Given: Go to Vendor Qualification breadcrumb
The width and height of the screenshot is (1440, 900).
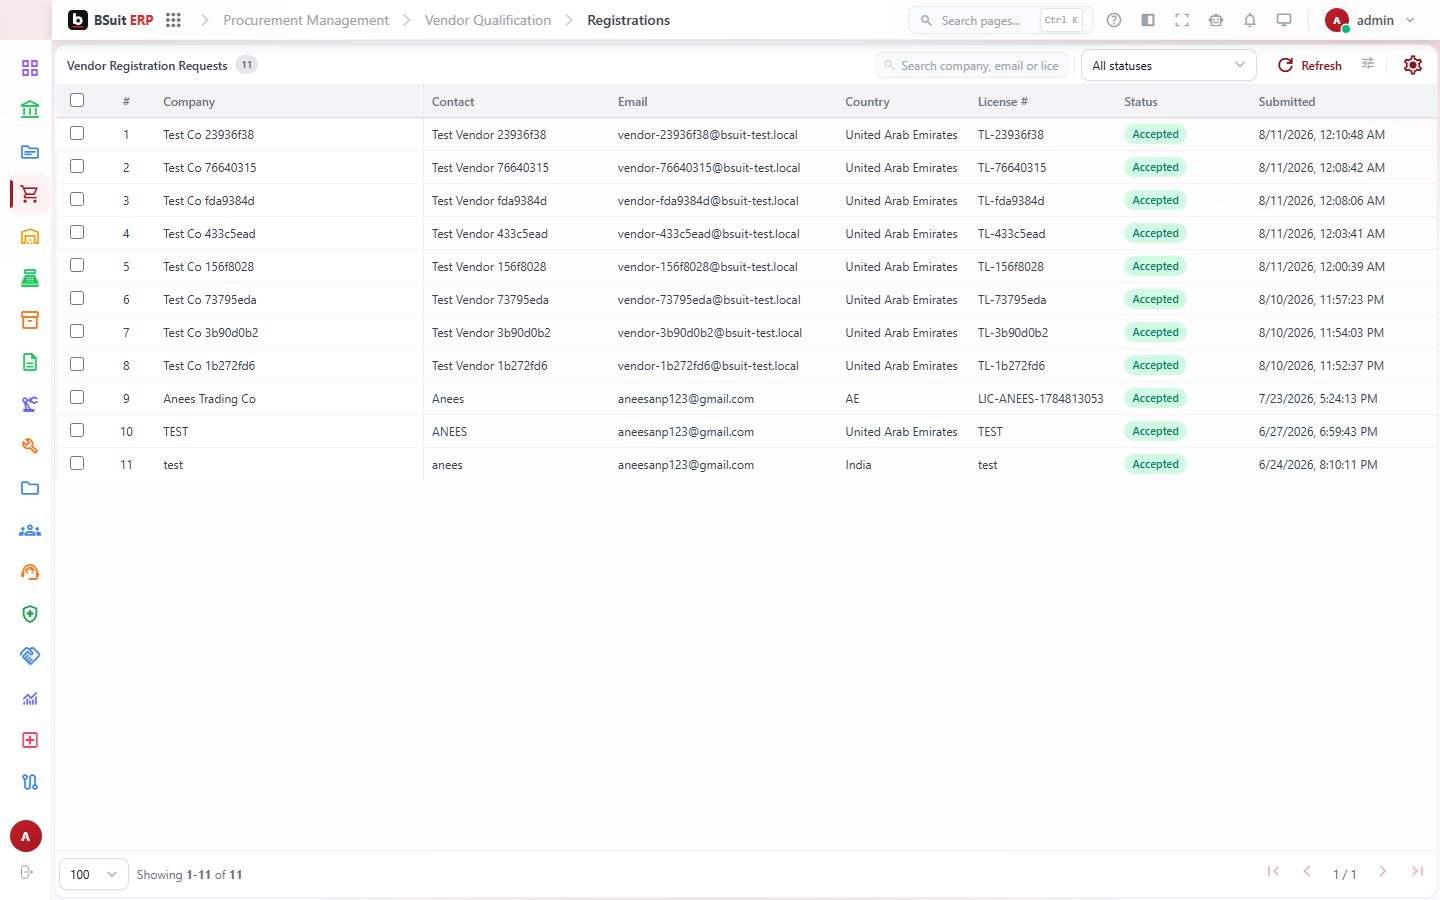Looking at the screenshot, I should coord(488,20).
